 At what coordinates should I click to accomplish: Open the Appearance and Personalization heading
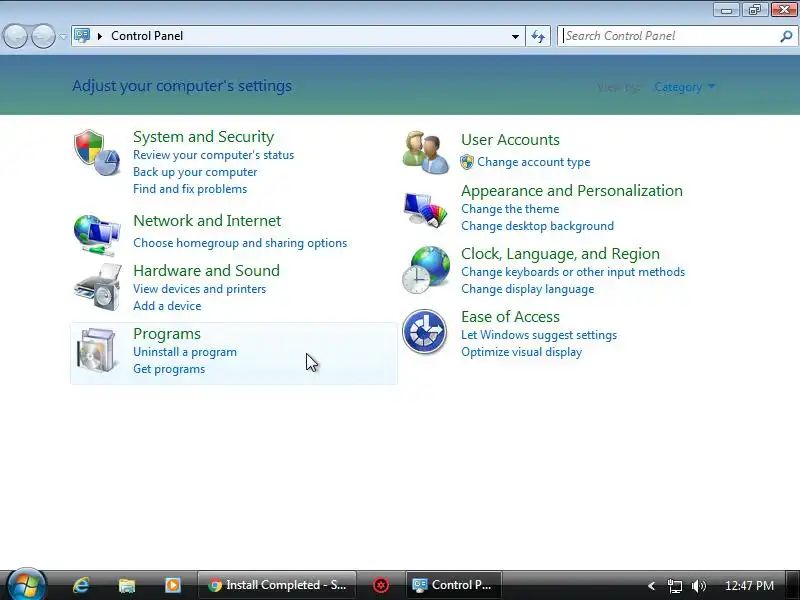tap(572, 191)
